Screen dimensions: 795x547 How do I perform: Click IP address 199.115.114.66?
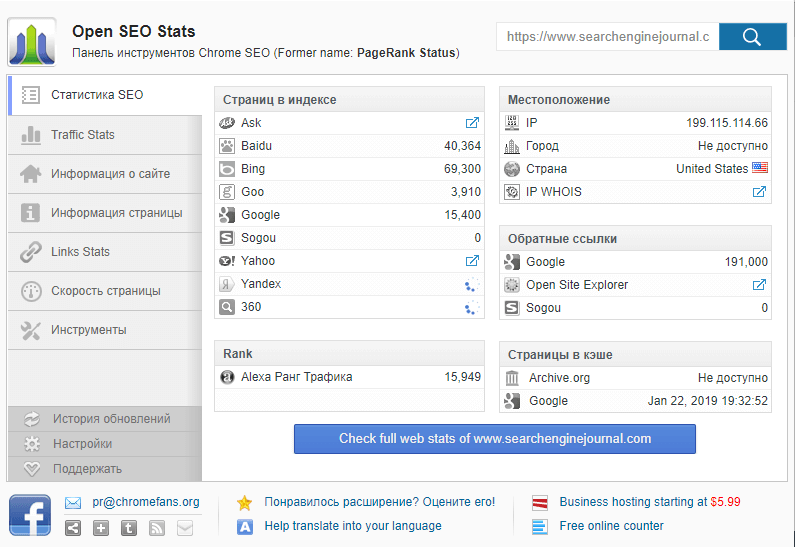point(727,123)
